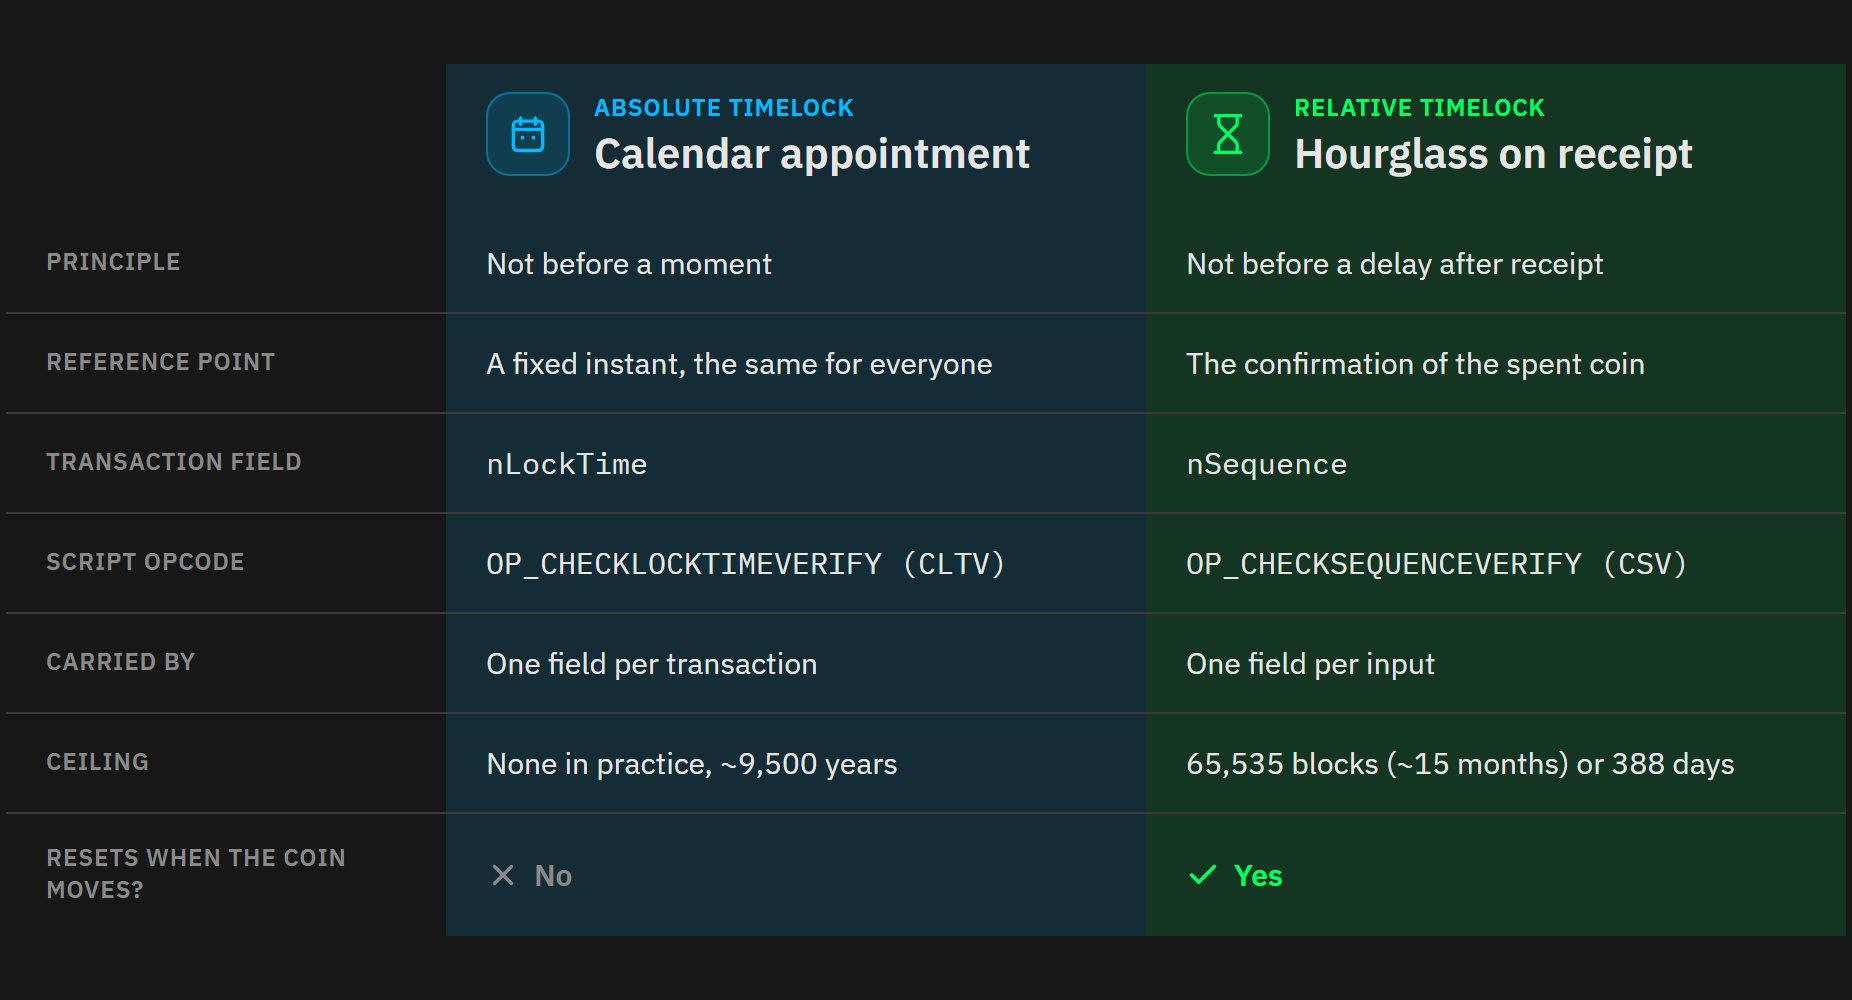Click '65,535 blocks' ceiling cell
This screenshot has width=1852, height=1000.
1460,764
